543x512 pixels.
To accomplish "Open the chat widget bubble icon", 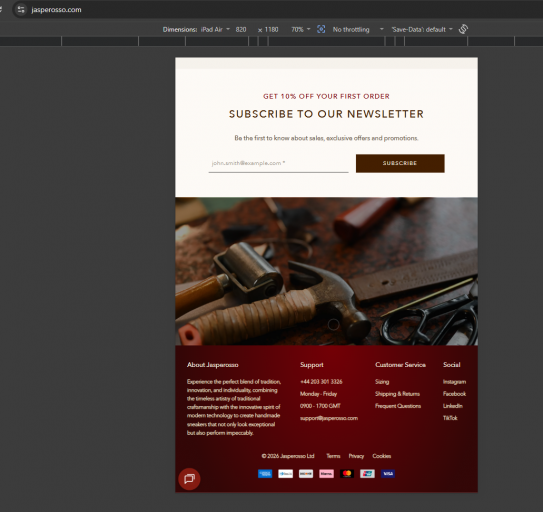I will [189, 479].
